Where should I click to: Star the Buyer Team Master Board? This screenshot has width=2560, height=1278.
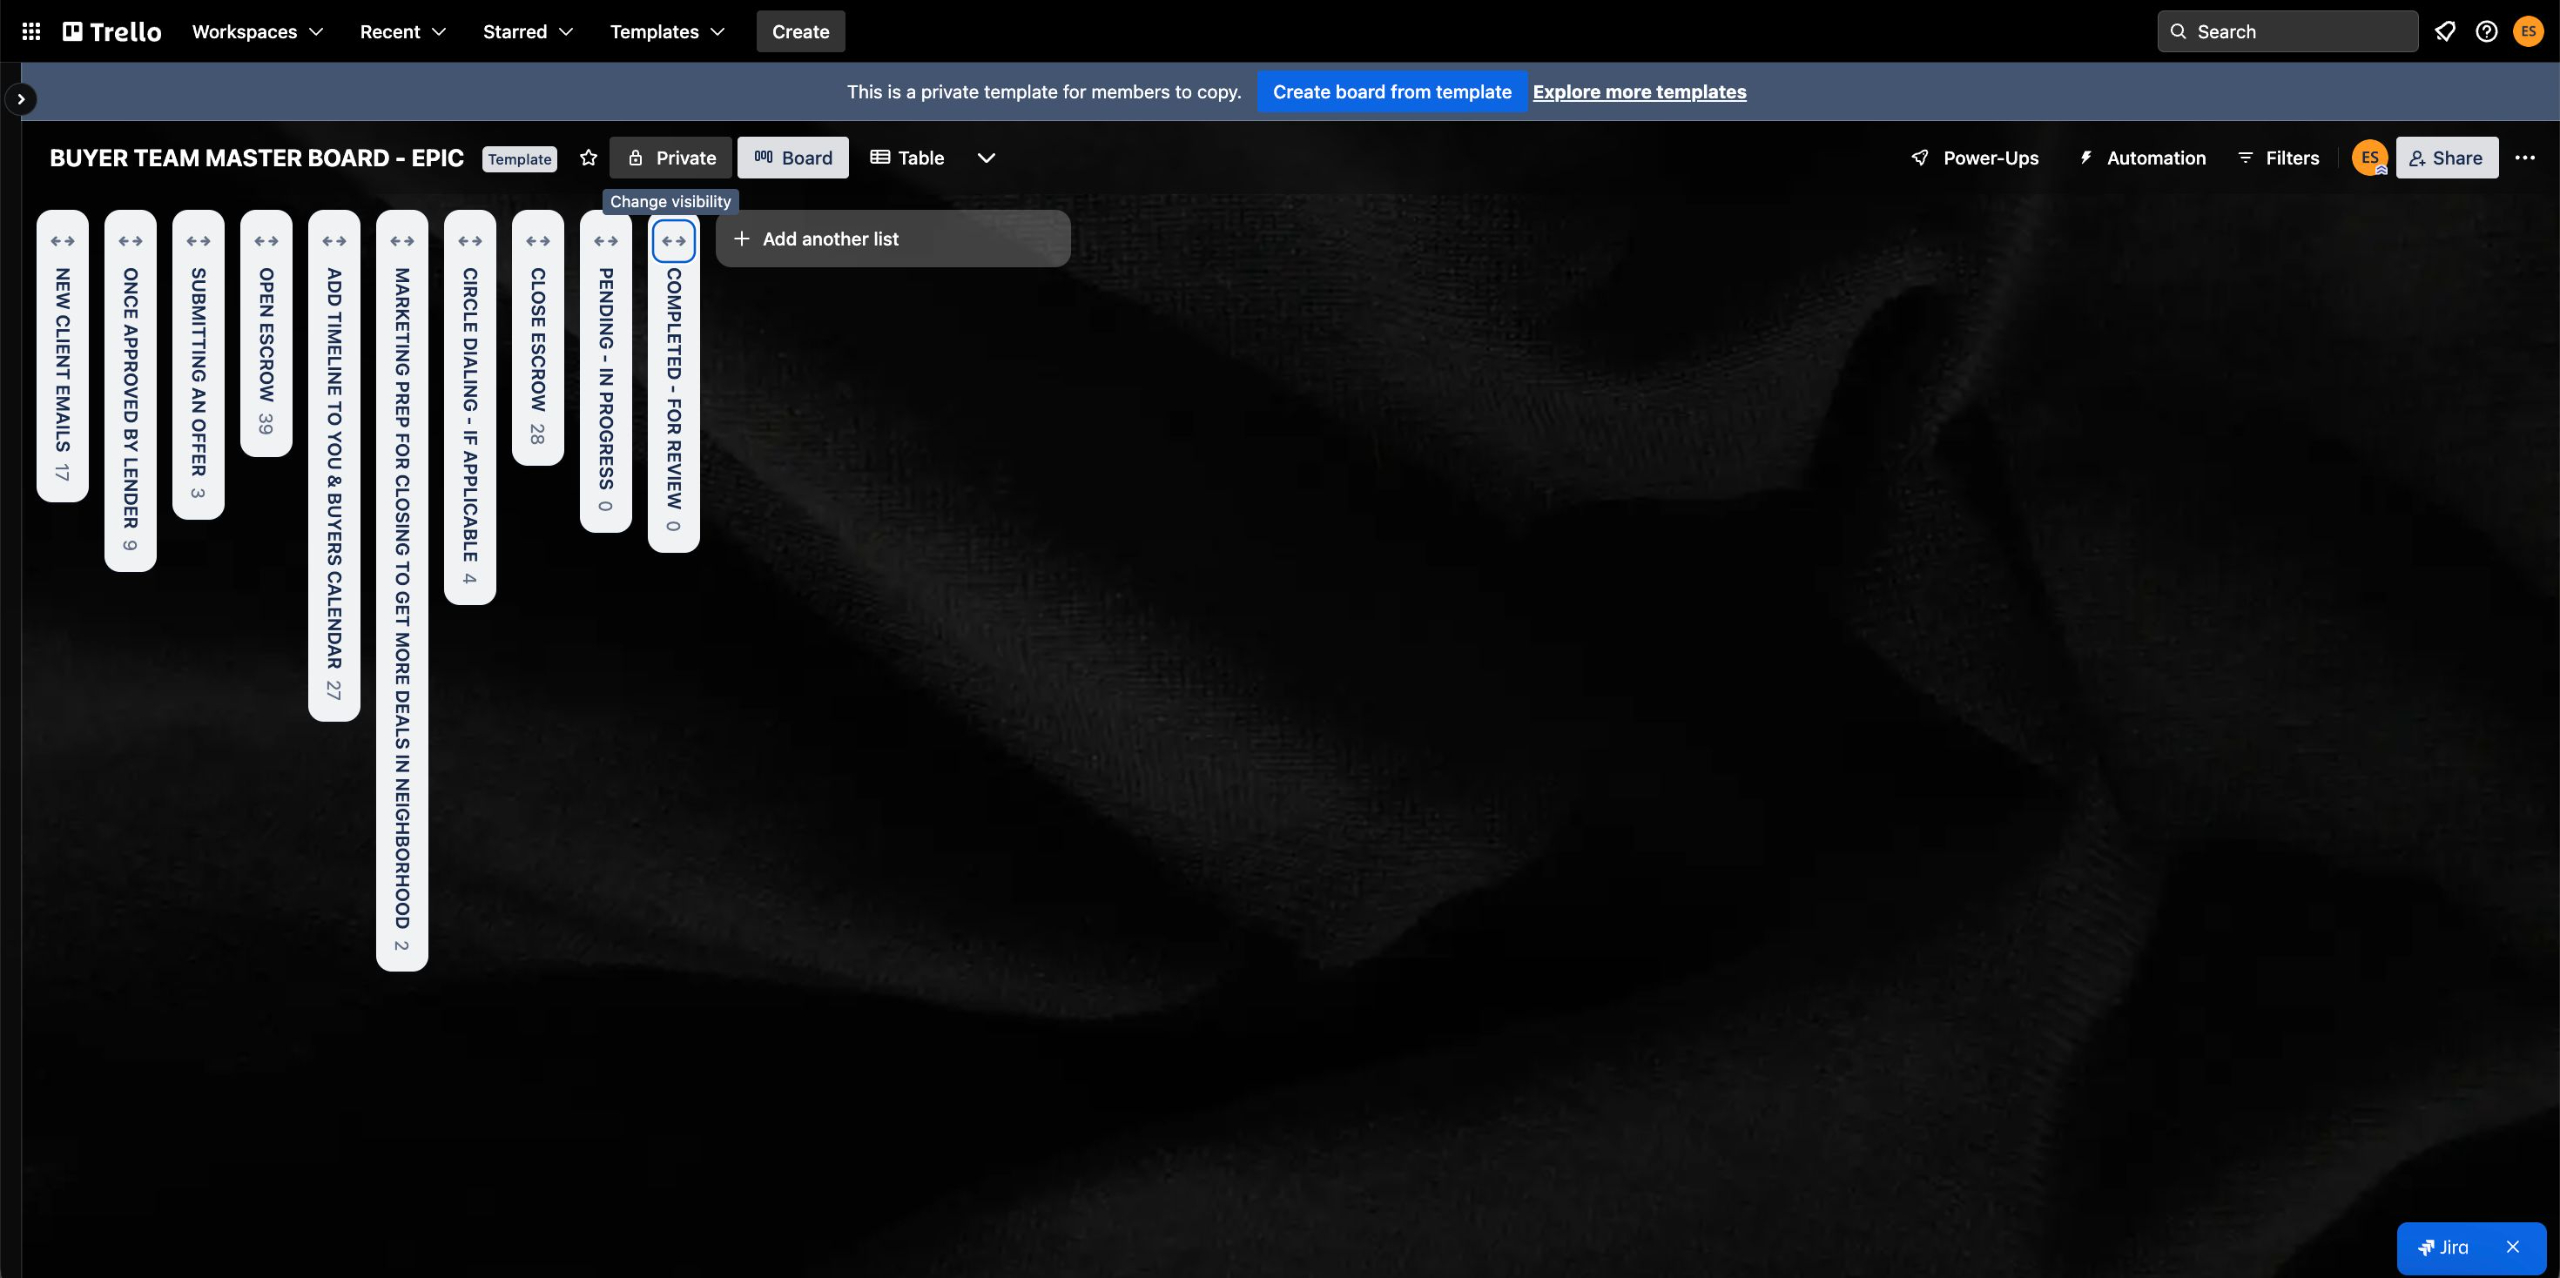pos(588,158)
